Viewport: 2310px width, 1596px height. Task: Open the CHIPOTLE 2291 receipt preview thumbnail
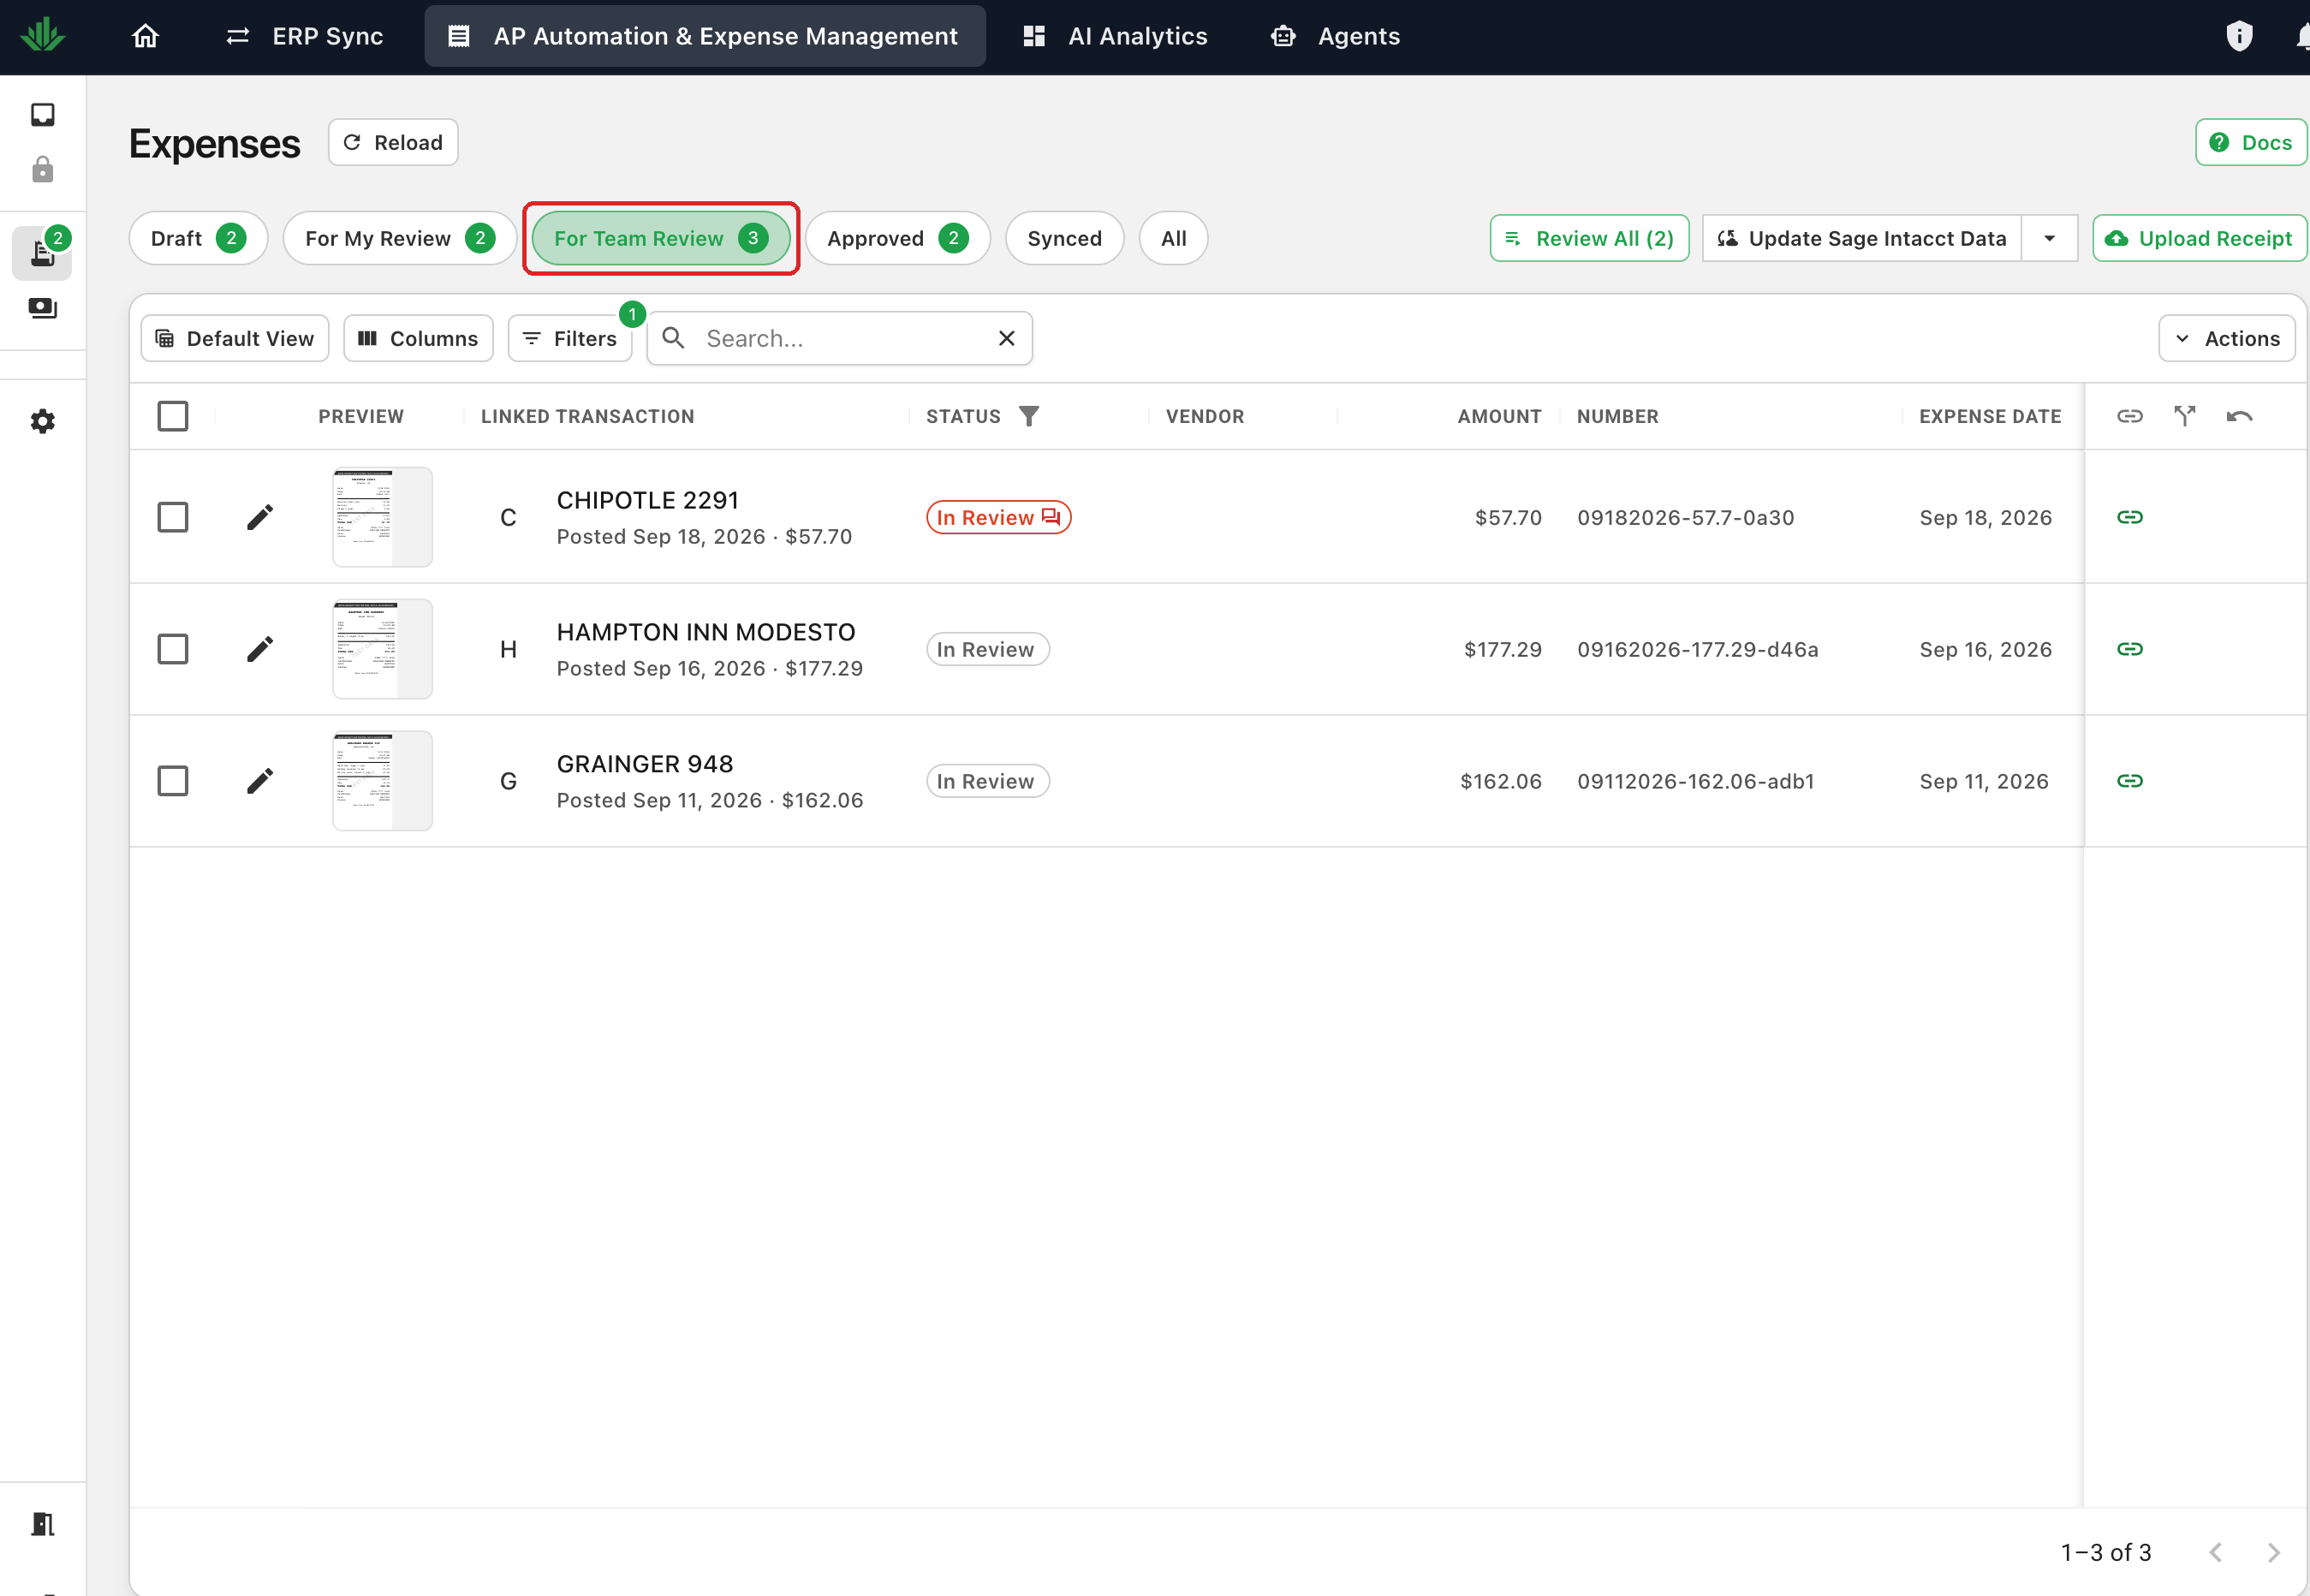[x=383, y=518]
